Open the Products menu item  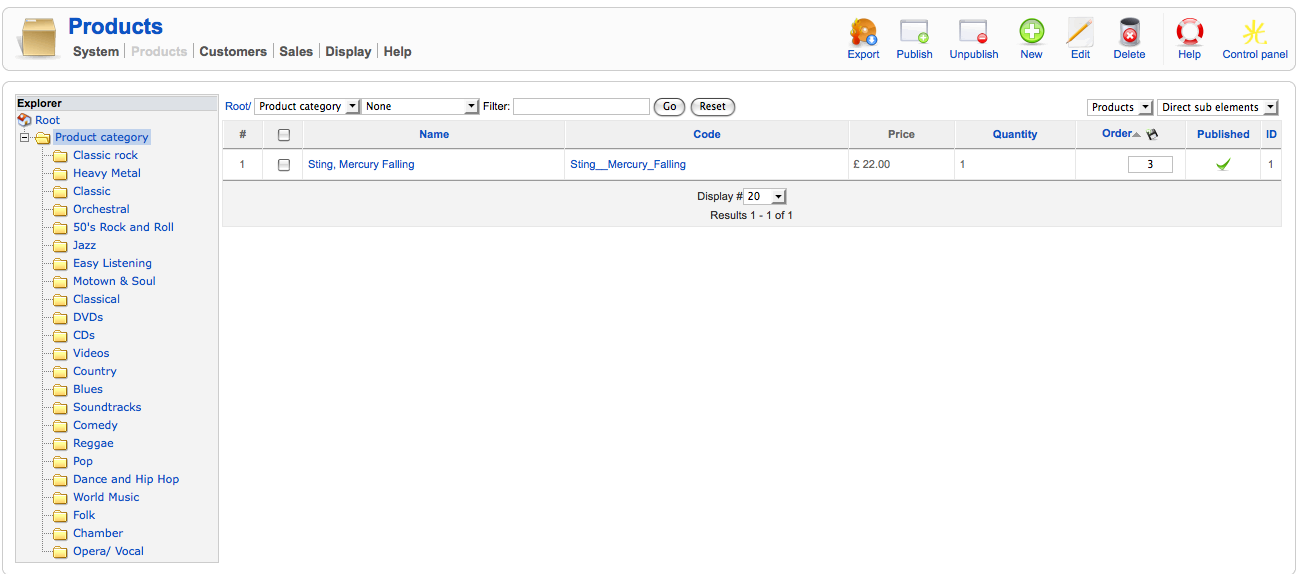(159, 52)
